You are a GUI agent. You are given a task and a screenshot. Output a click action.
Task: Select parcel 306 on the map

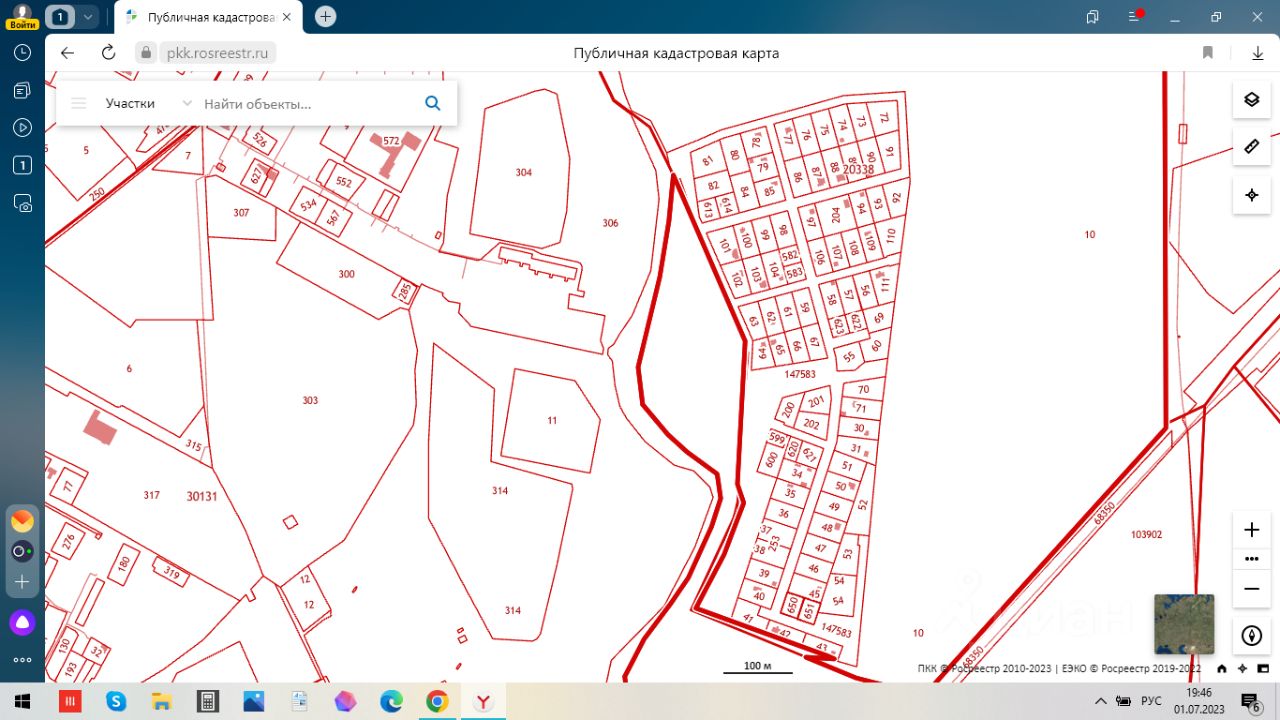[610, 223]
